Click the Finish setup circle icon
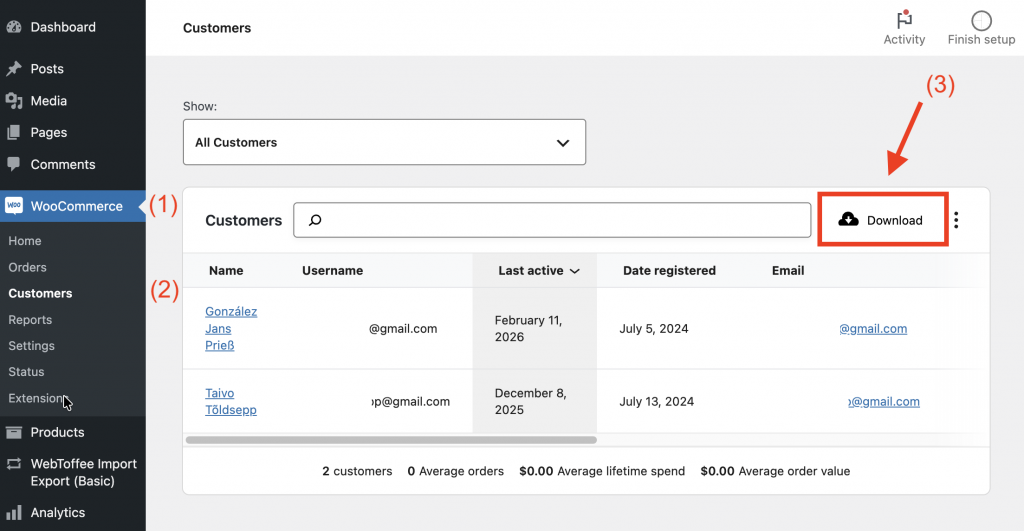Image resolution: width=1024 pixels, height=531 pixels. point(982,20)
